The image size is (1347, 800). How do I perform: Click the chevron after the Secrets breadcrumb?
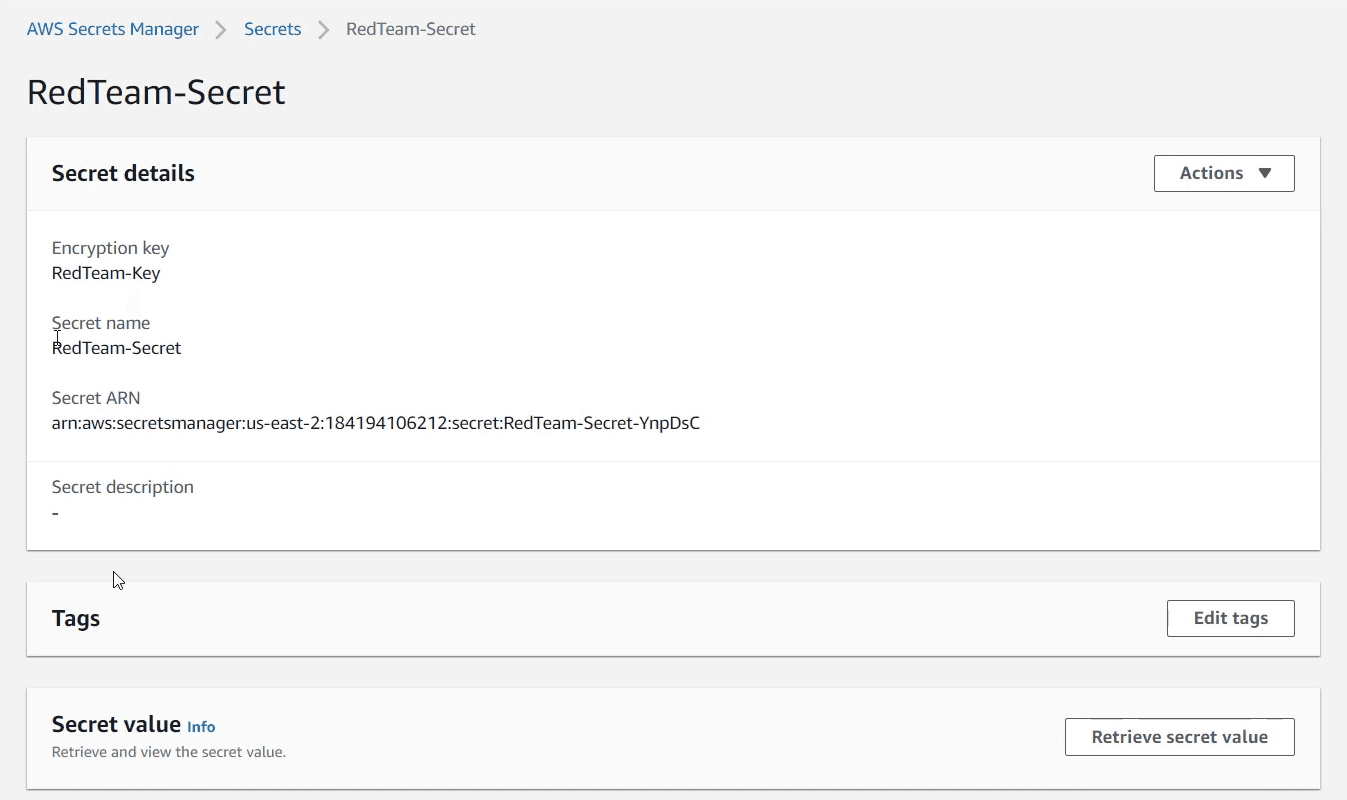tap(323, 30)
